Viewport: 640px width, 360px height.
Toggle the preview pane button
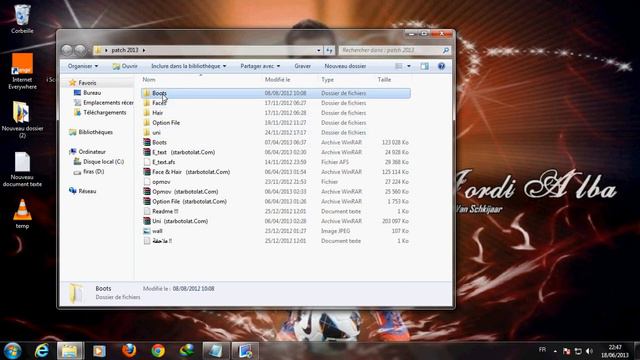point(424,66)
